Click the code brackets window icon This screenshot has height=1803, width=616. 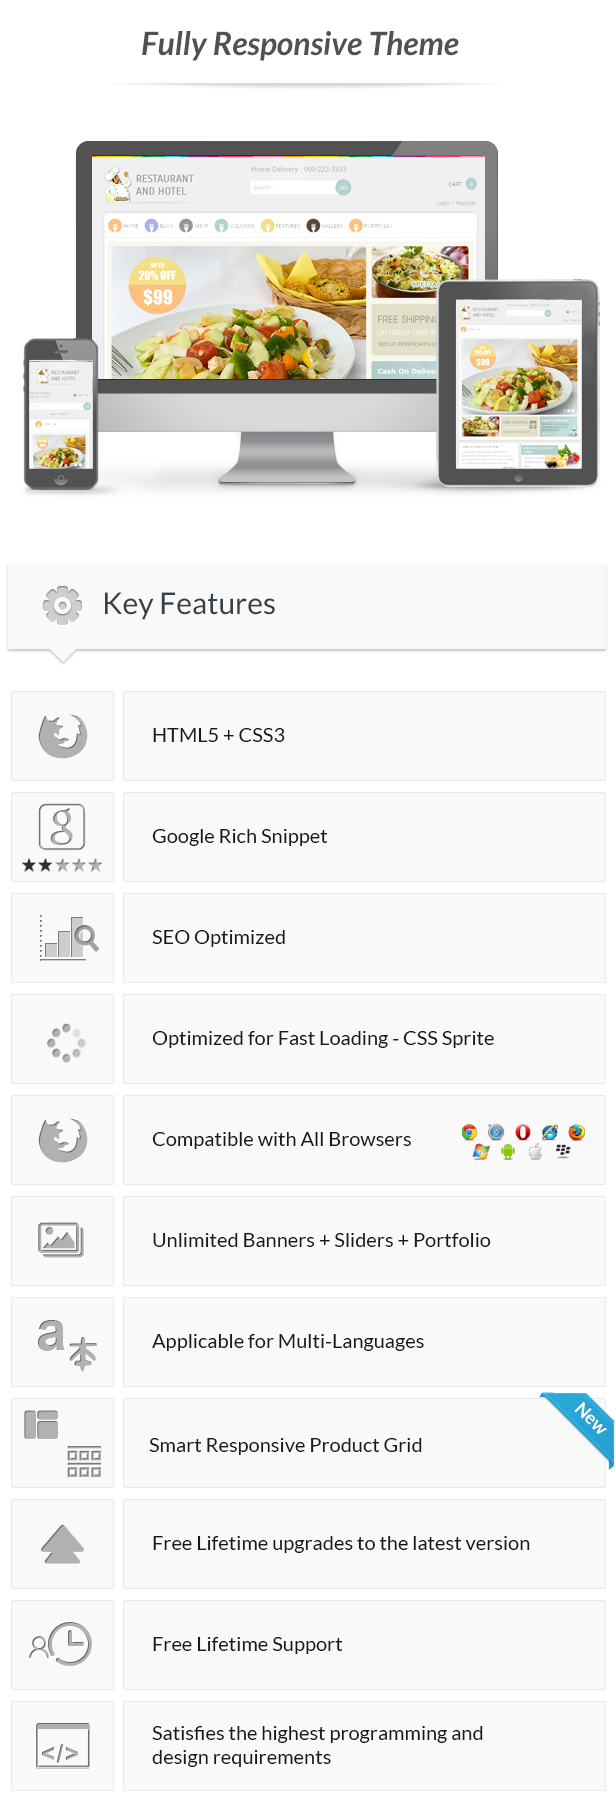(62, 1746)
